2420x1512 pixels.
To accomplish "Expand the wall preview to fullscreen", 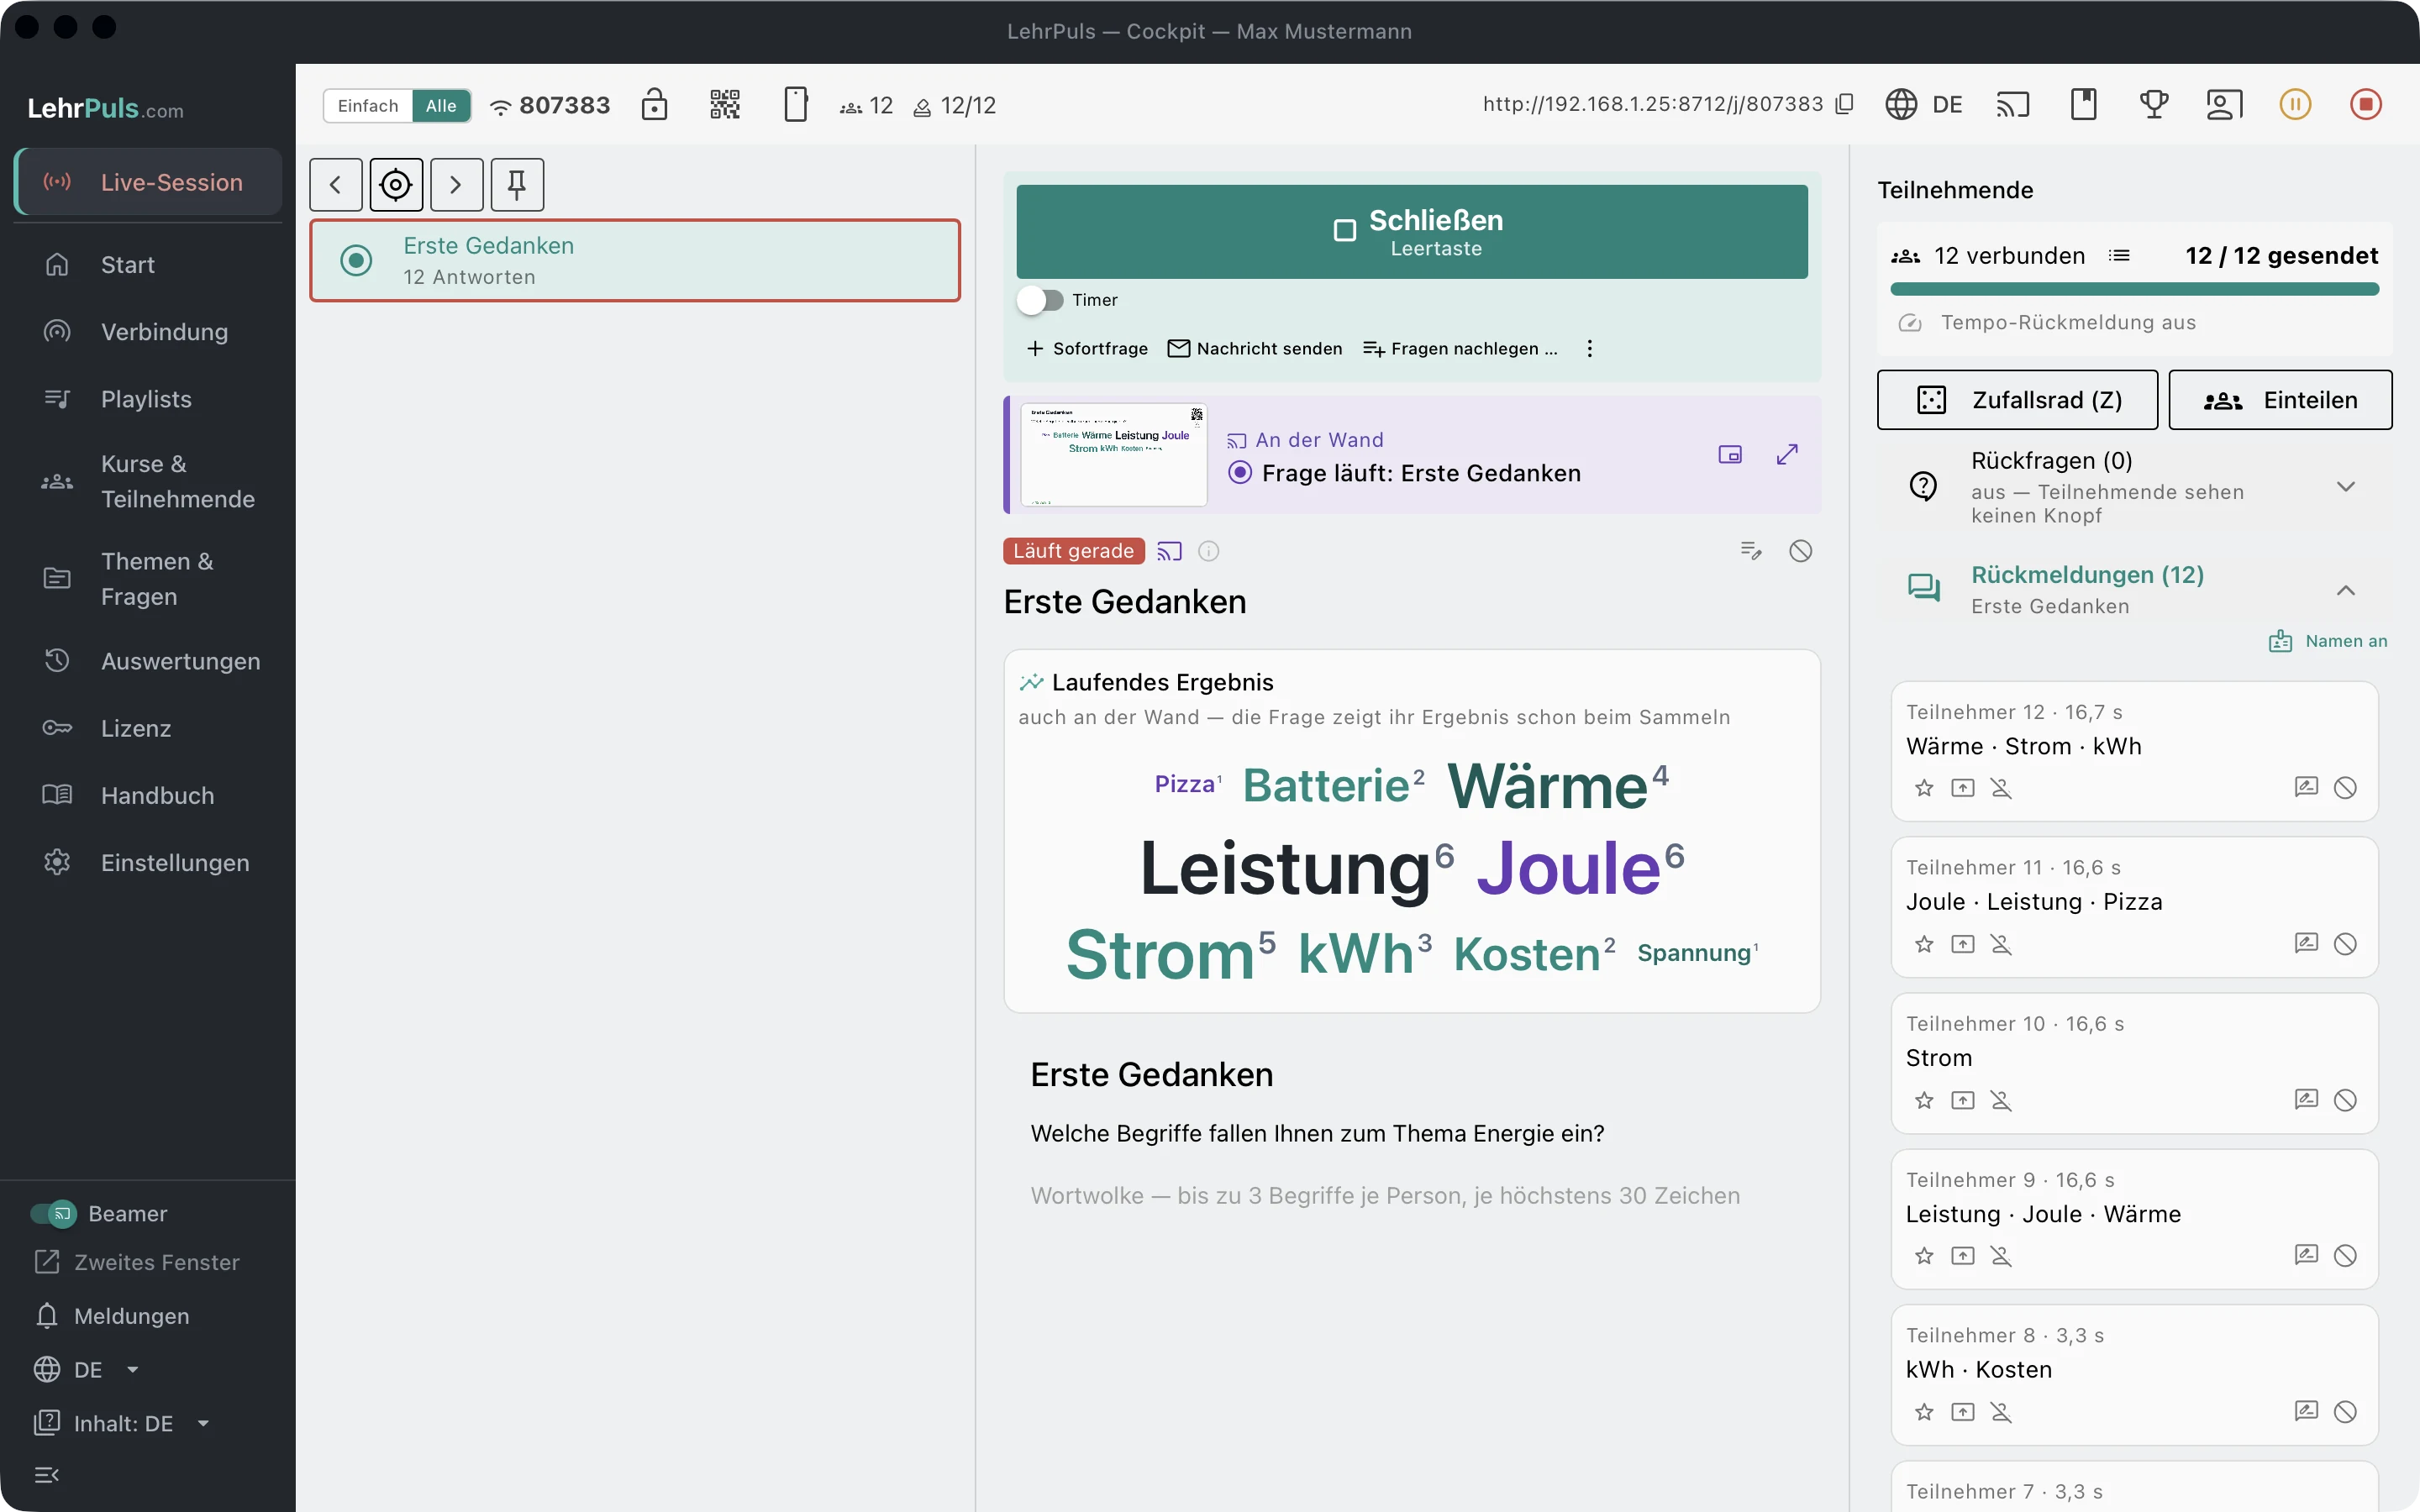I will [x=1787, y=455].
